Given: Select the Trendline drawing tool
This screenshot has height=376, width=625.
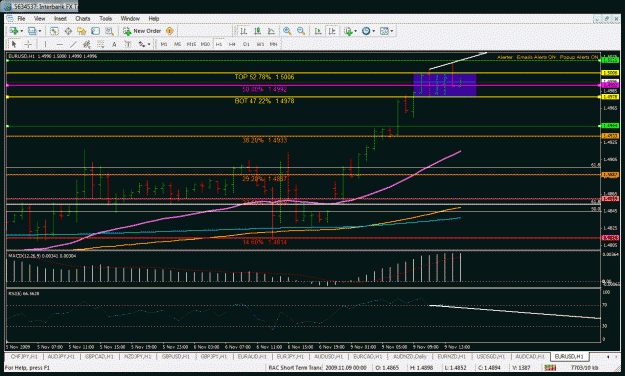Looking at the screenshot, I should pos(73,44).
